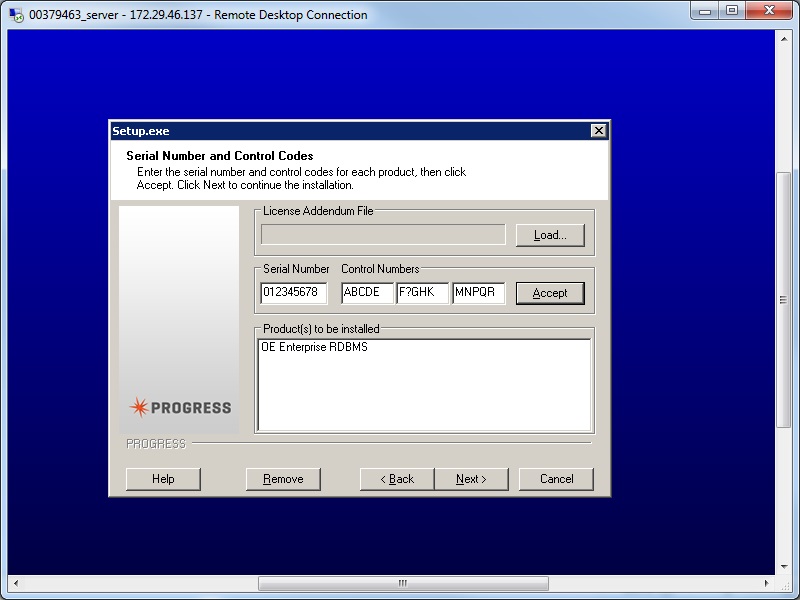Close the Remote Desktop Connection window
800x600 pixels.
point(769,11)
